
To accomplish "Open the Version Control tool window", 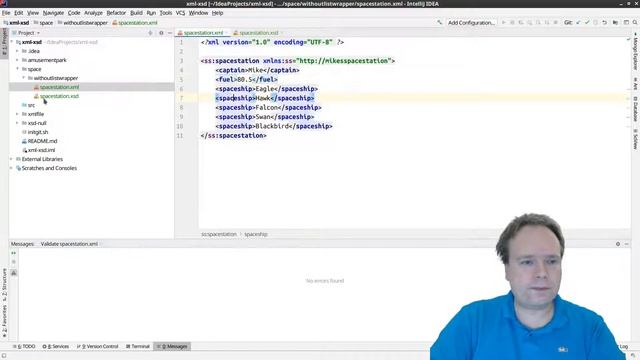I will tap(98, 347).
